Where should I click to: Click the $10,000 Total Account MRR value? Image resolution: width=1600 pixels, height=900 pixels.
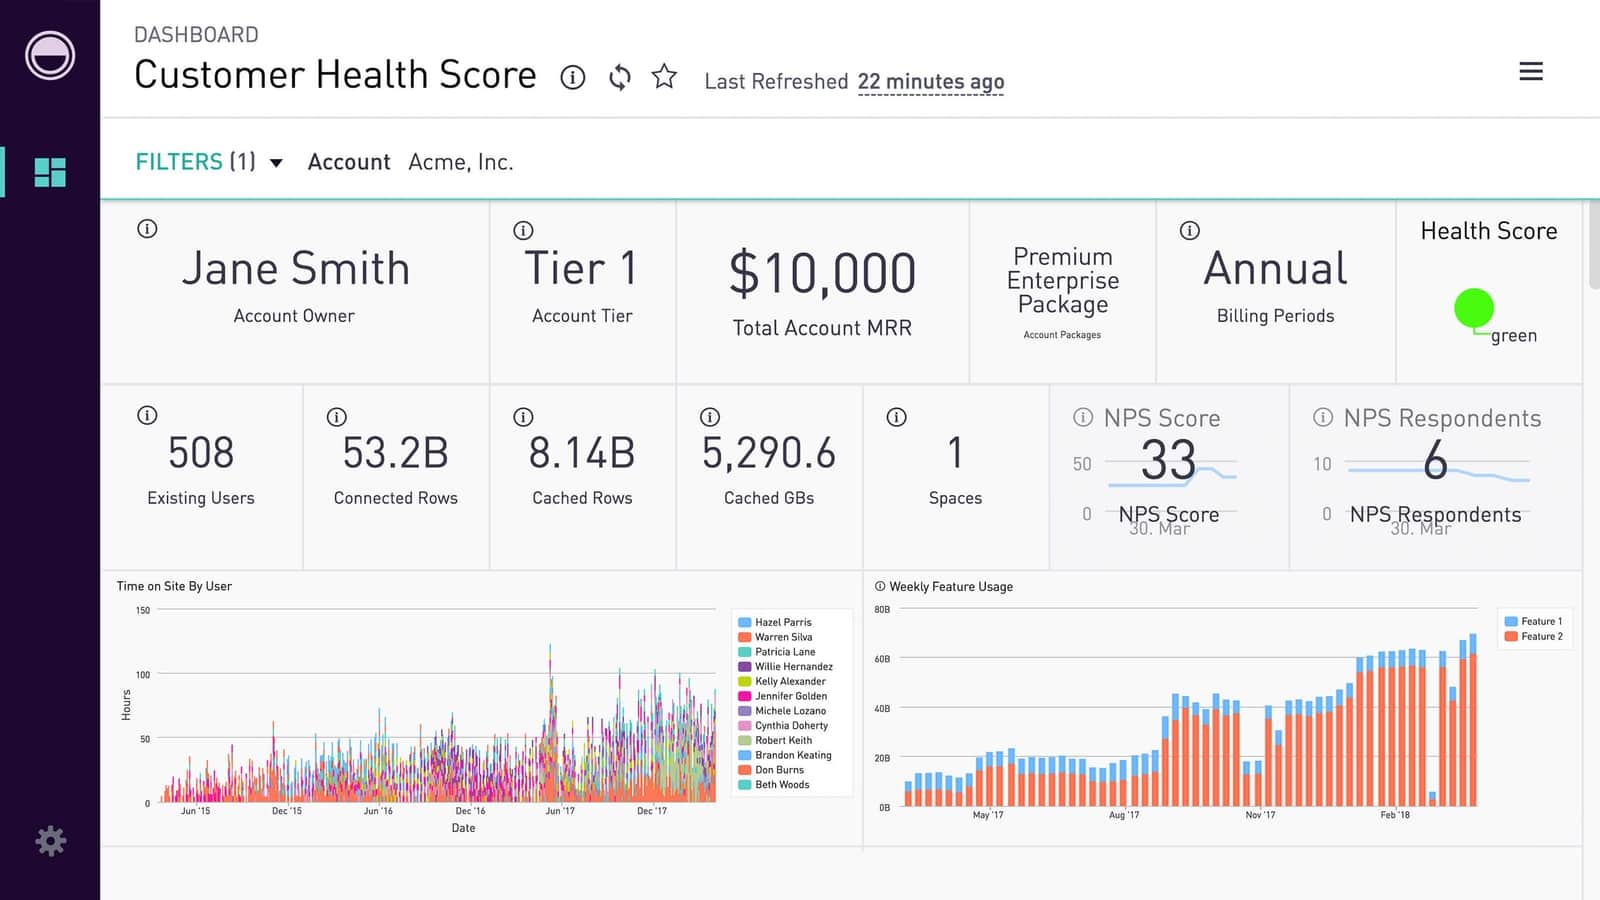822,274
